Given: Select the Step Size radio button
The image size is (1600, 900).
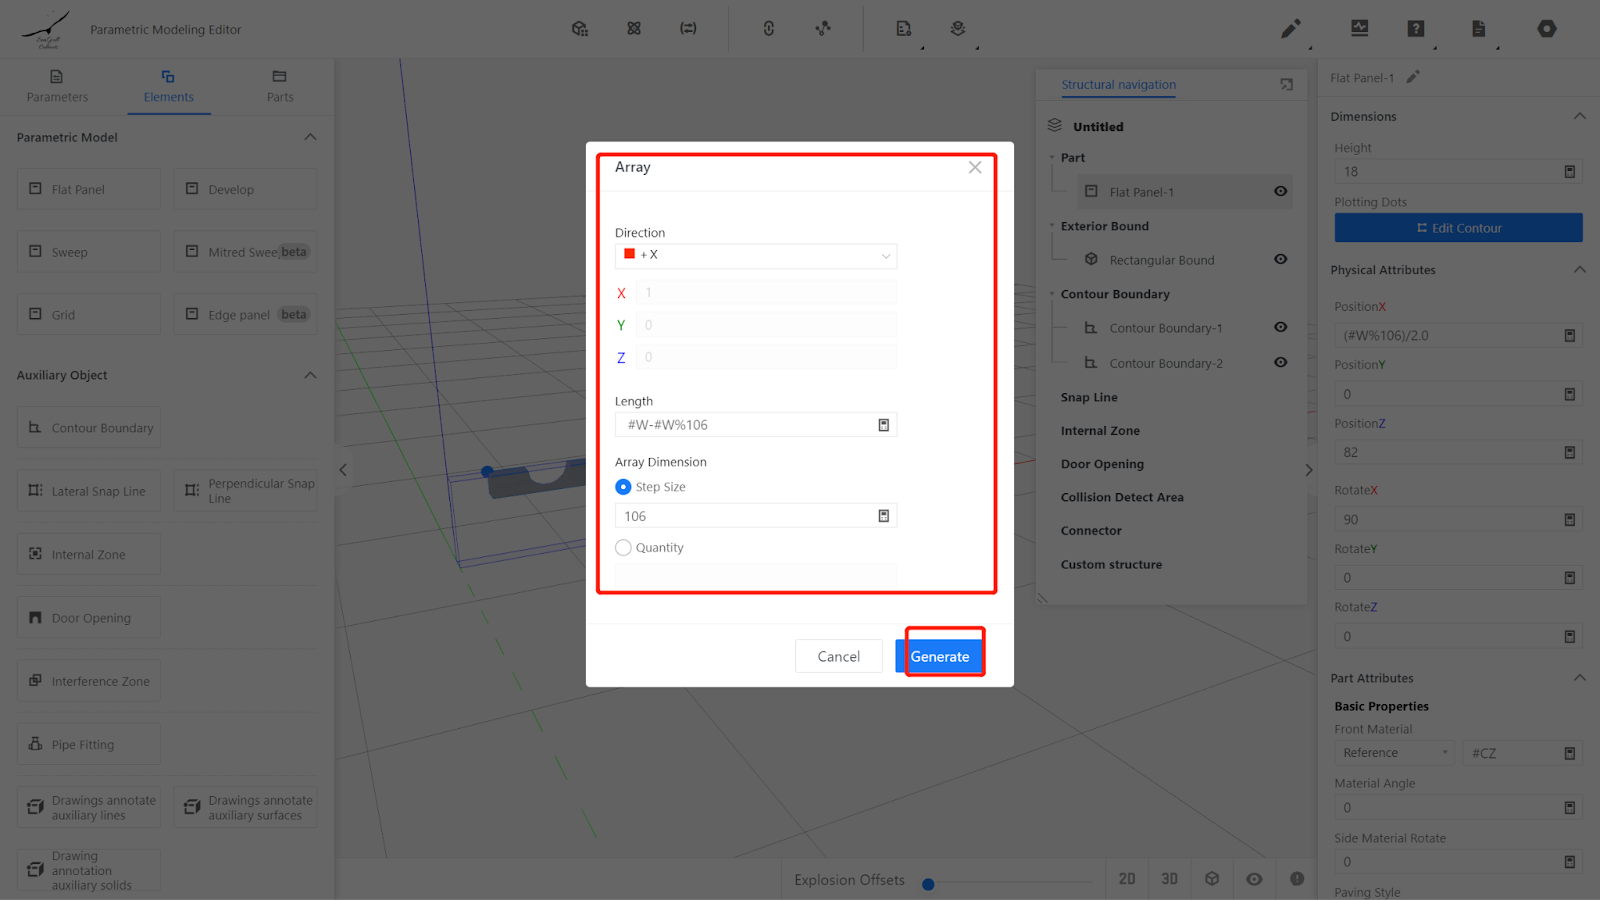Looking at the screenshot, I should click(x=623, y=487).
